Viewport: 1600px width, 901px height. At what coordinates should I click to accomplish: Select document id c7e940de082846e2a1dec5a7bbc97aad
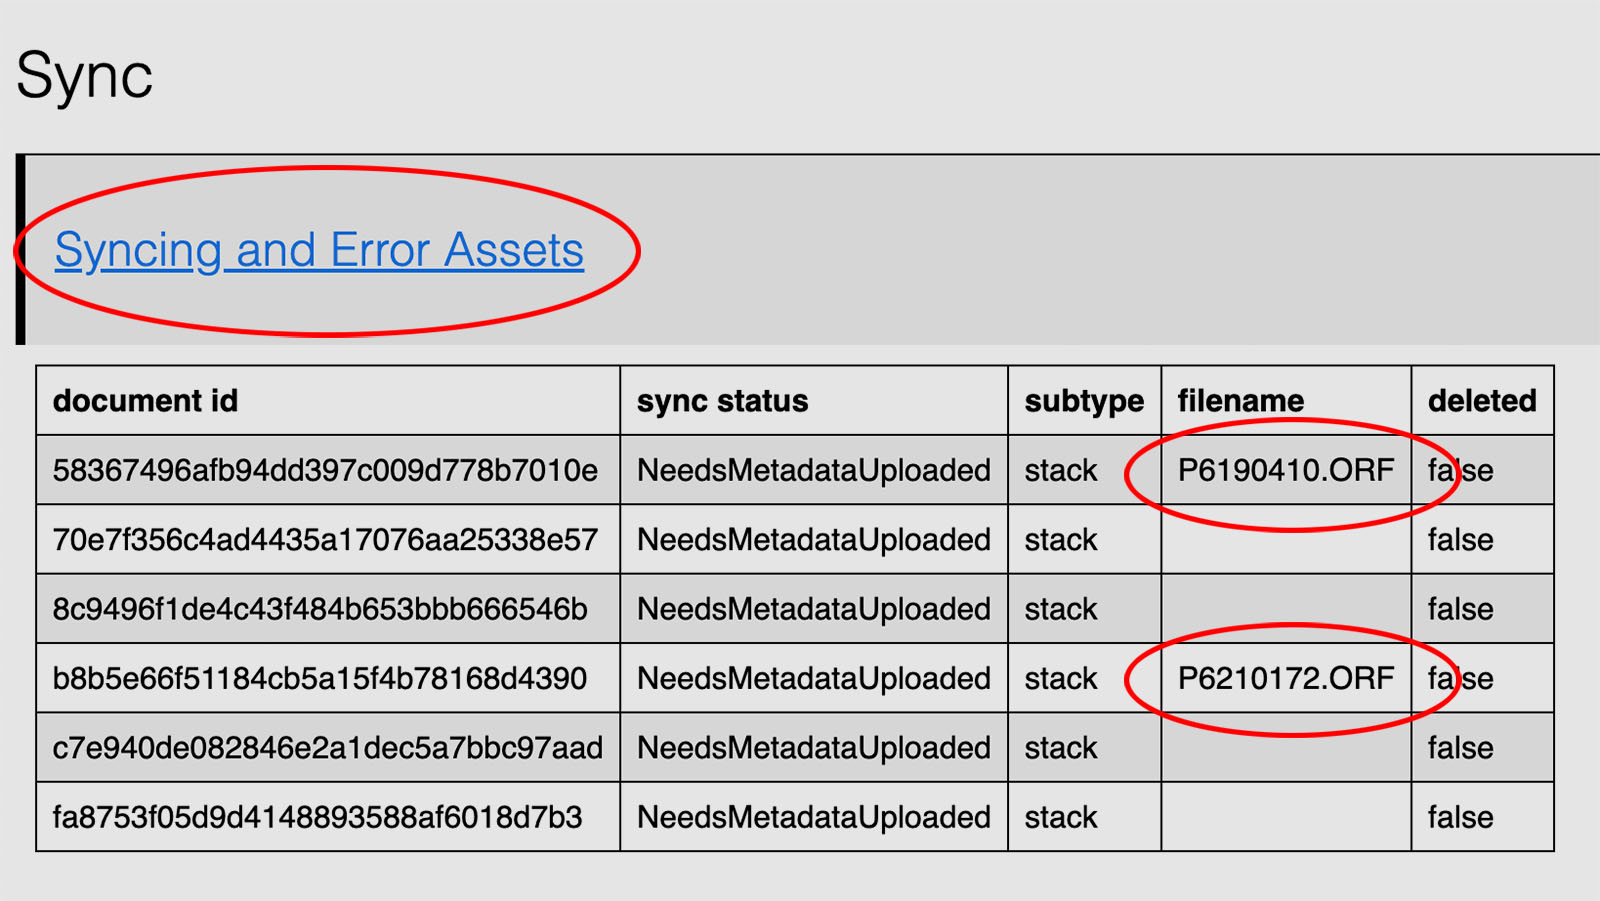[327, 748]
